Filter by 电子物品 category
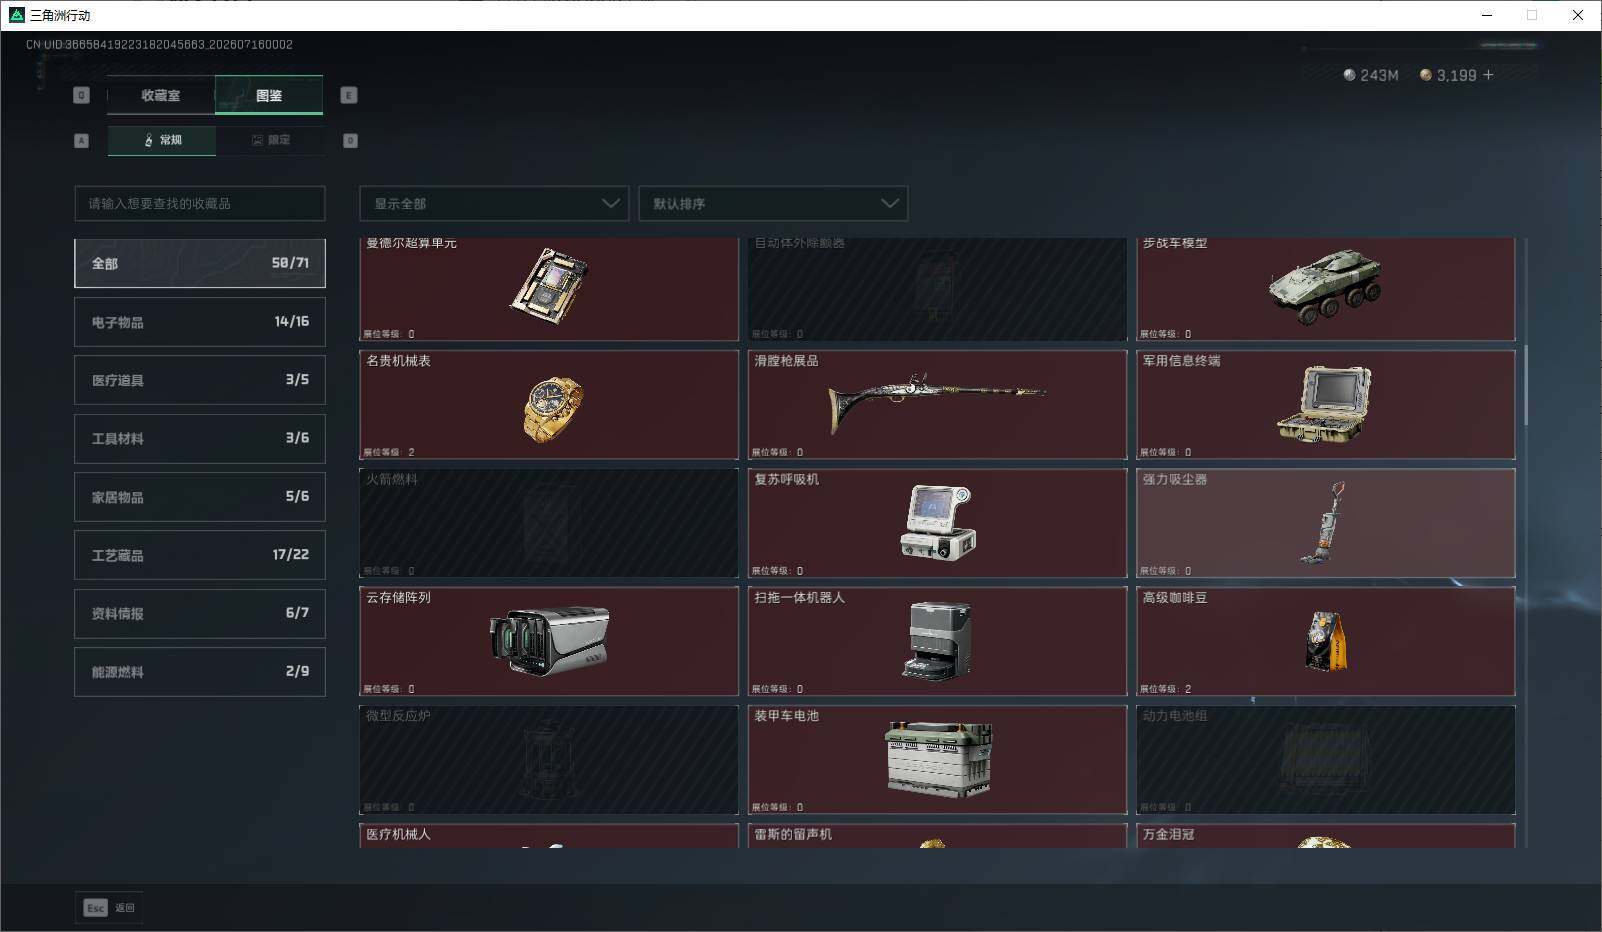 point(200,322)
